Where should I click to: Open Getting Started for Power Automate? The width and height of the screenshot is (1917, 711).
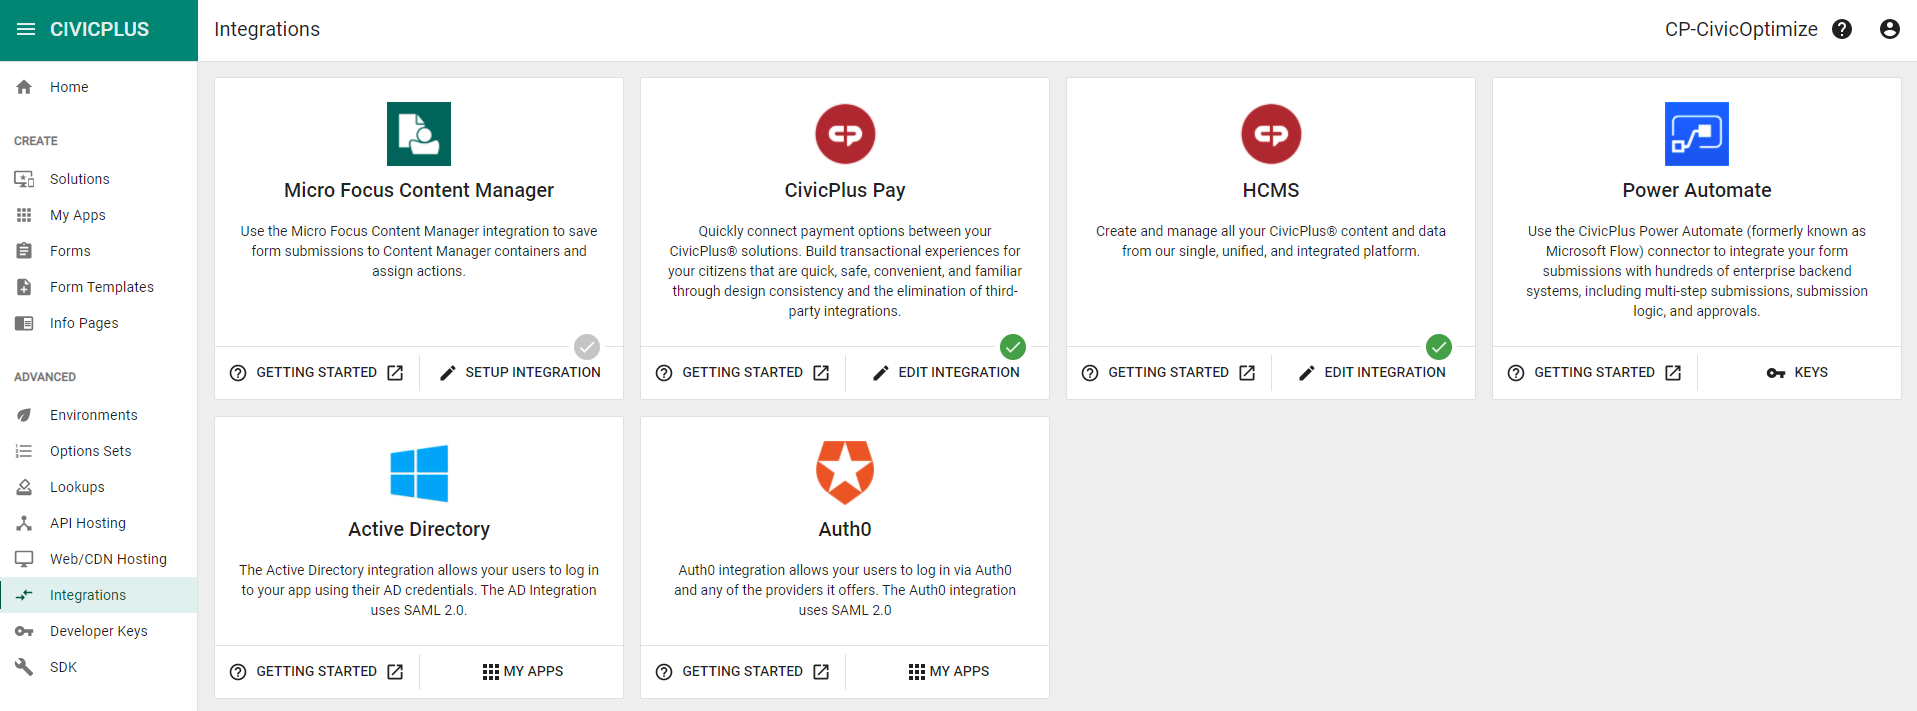click(1595, 373)
